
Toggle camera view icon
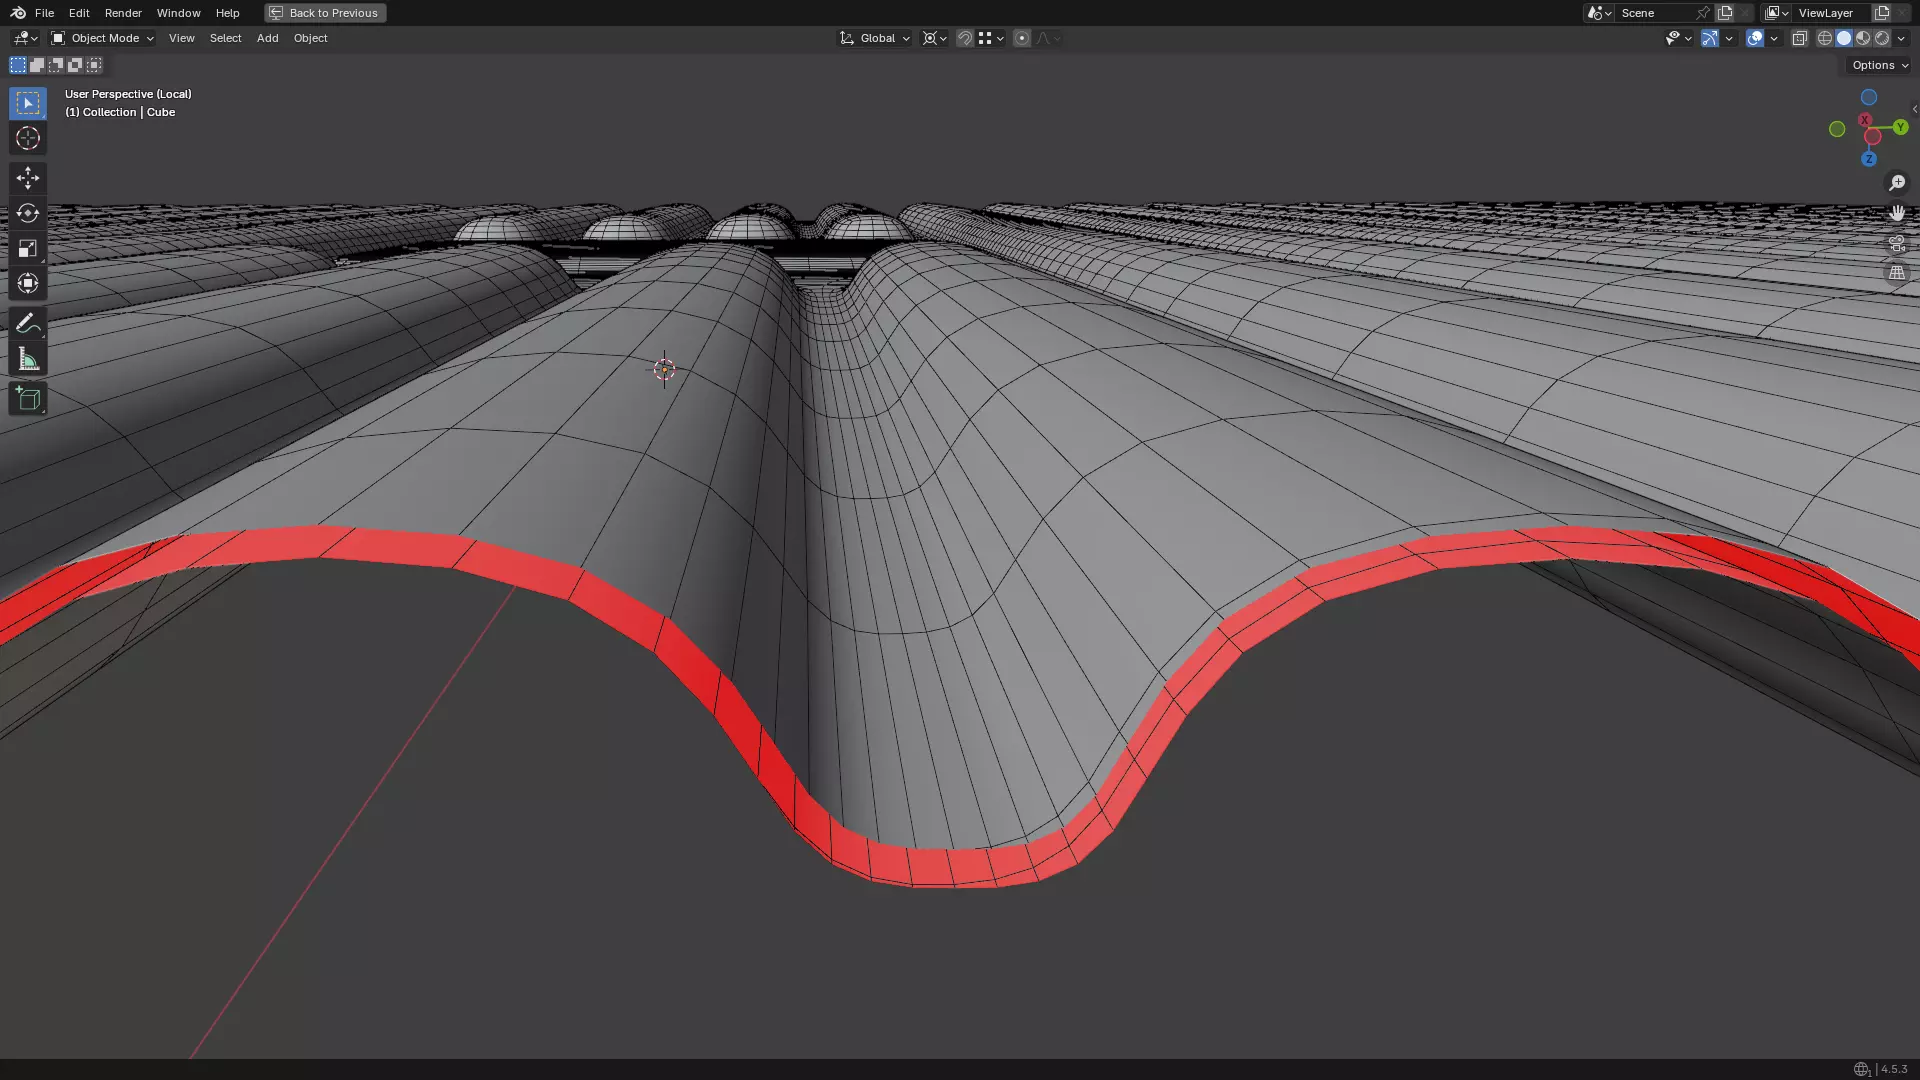pyautogui.click(x=1897, y=243)
